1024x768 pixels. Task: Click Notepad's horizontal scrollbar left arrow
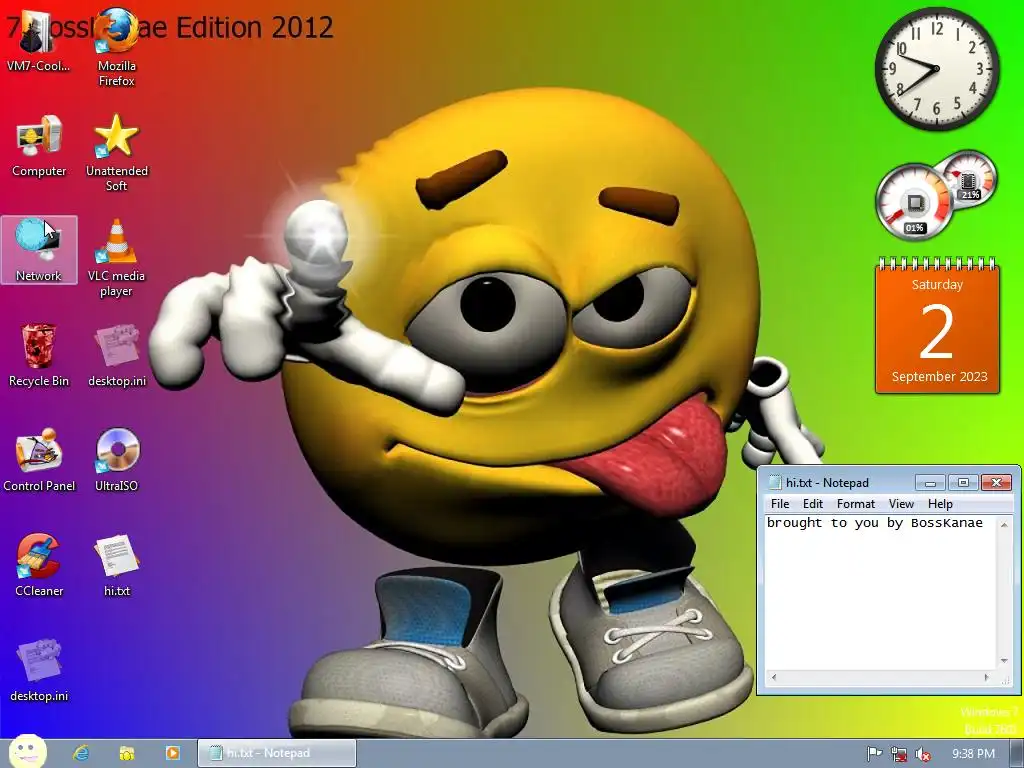(774, 678)
